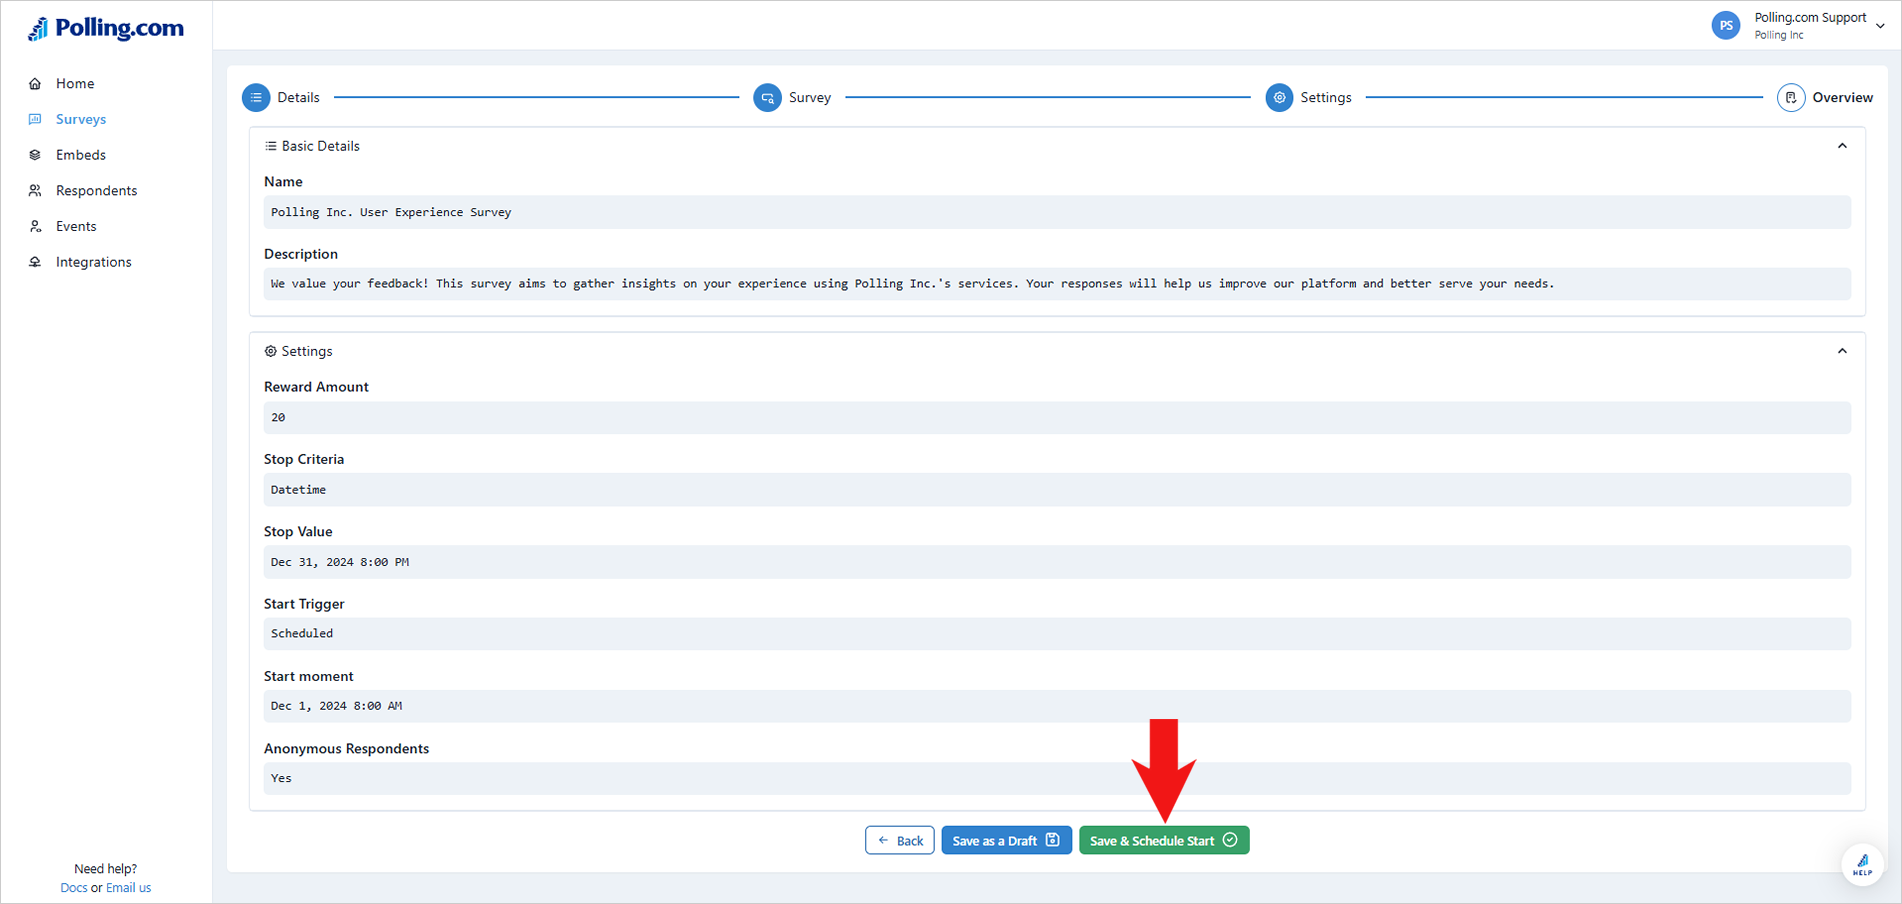The height and width of the screenshot is (904, 1902).
Task: Click the PS user avatar
Action: coord(1725,25)
